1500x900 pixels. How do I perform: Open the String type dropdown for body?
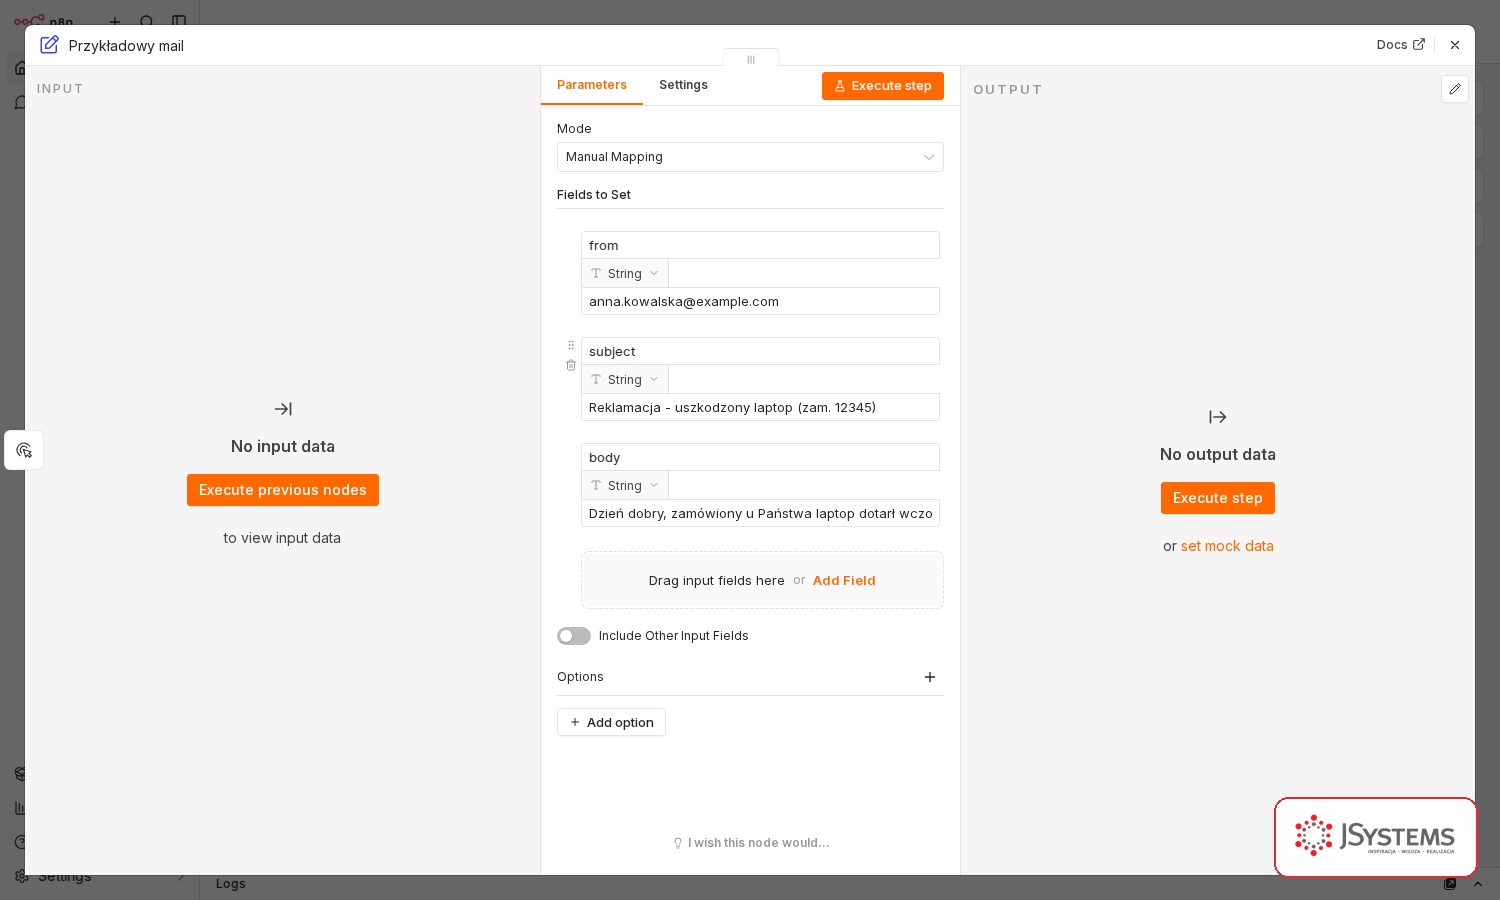coord(625,486)
